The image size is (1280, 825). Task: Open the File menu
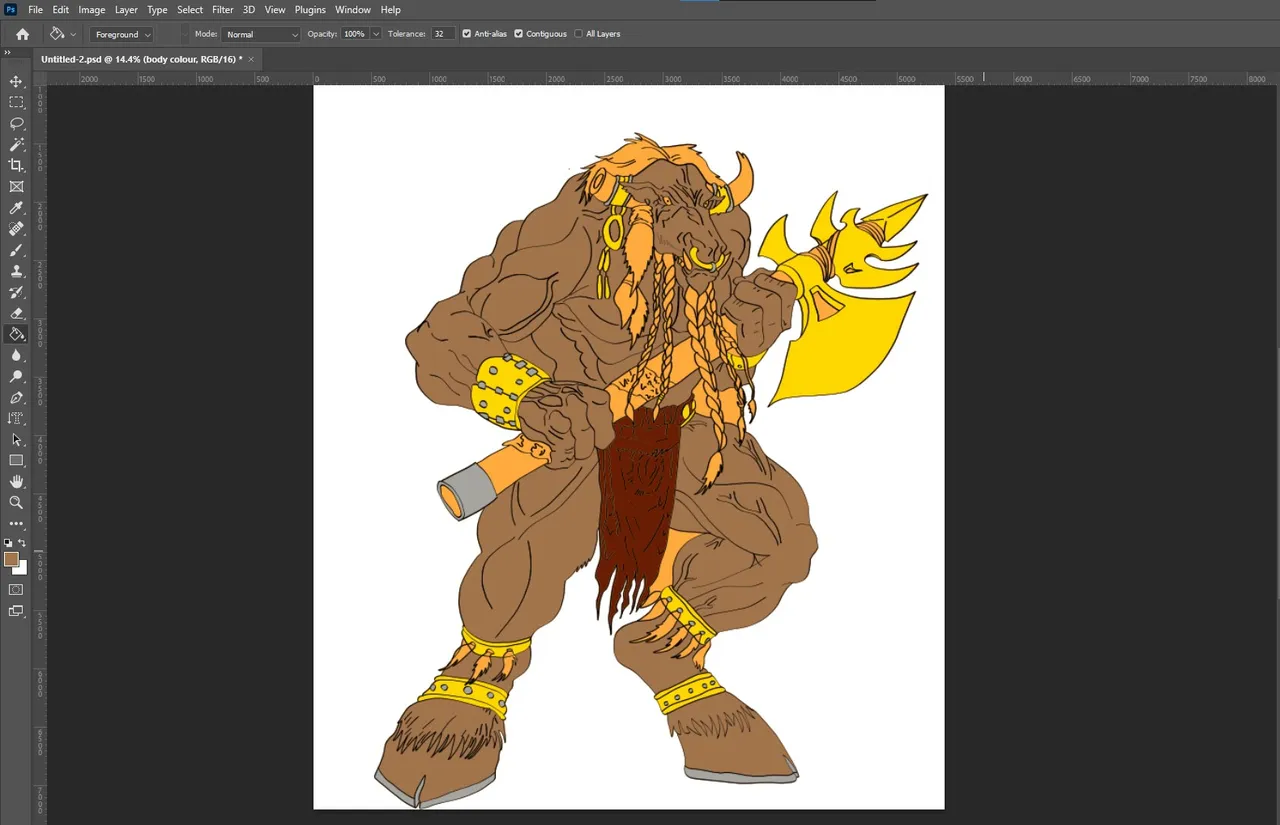[x=36, y=10]
